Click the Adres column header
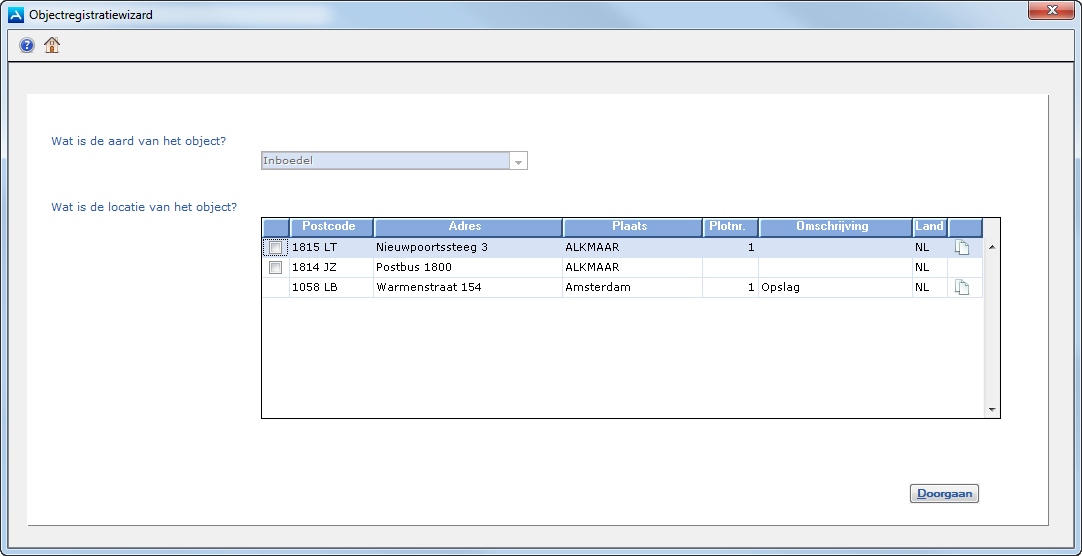1082x556 pixels. [467, 227]
